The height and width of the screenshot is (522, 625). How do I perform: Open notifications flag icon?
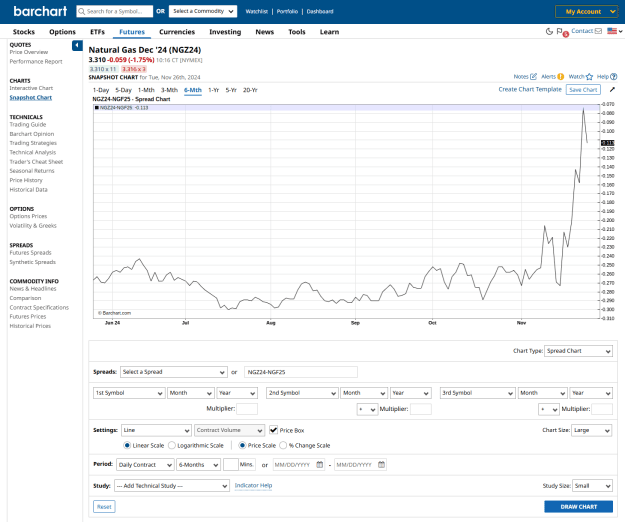point(561,31)
